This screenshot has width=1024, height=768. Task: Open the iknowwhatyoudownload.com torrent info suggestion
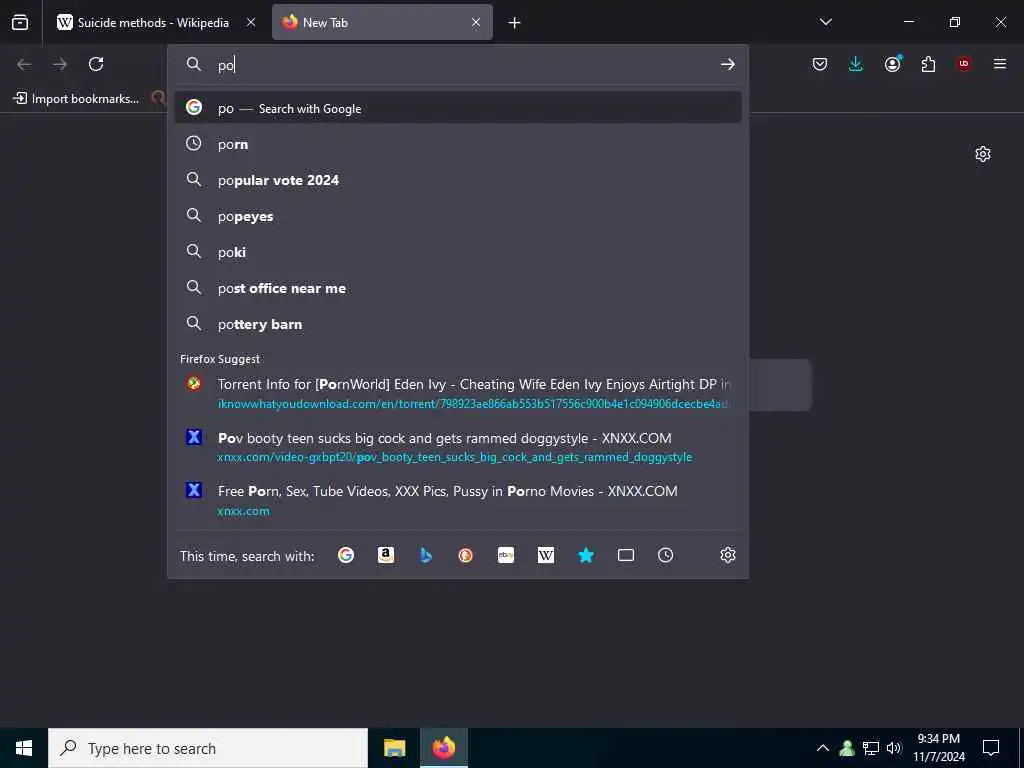[x=458, y=393]
